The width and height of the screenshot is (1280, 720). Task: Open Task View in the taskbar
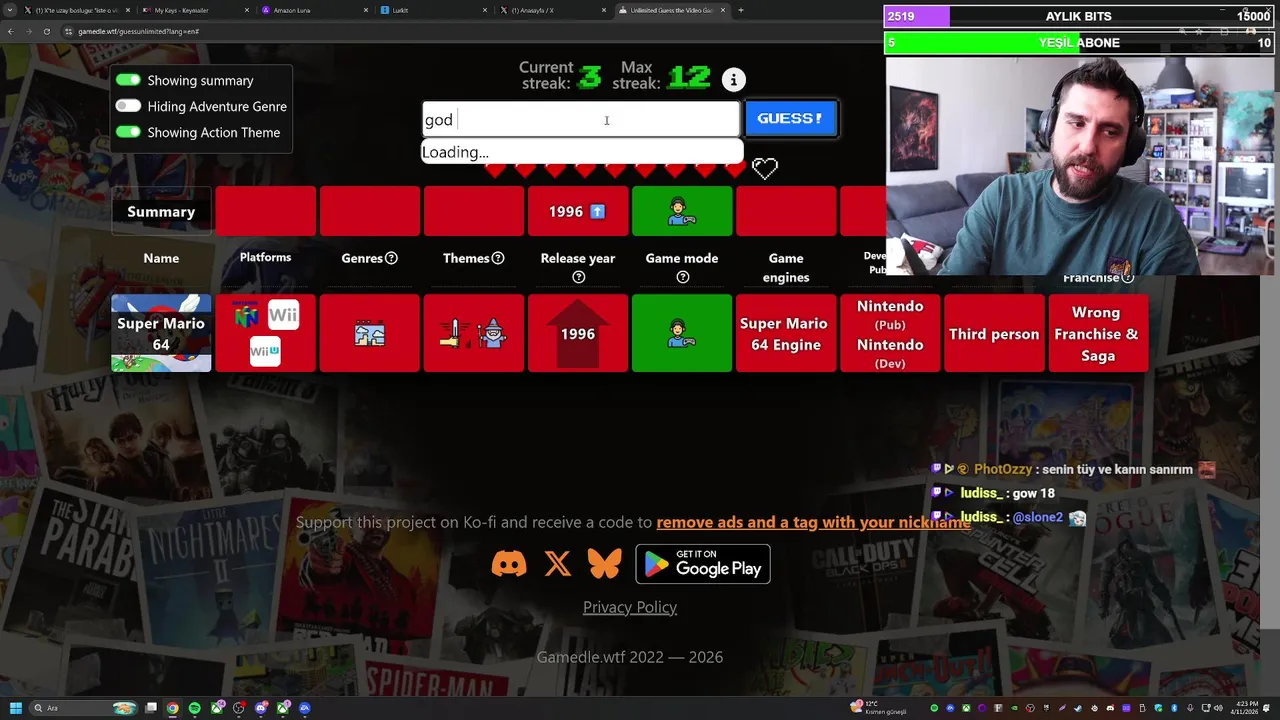[x=151, y=708]
